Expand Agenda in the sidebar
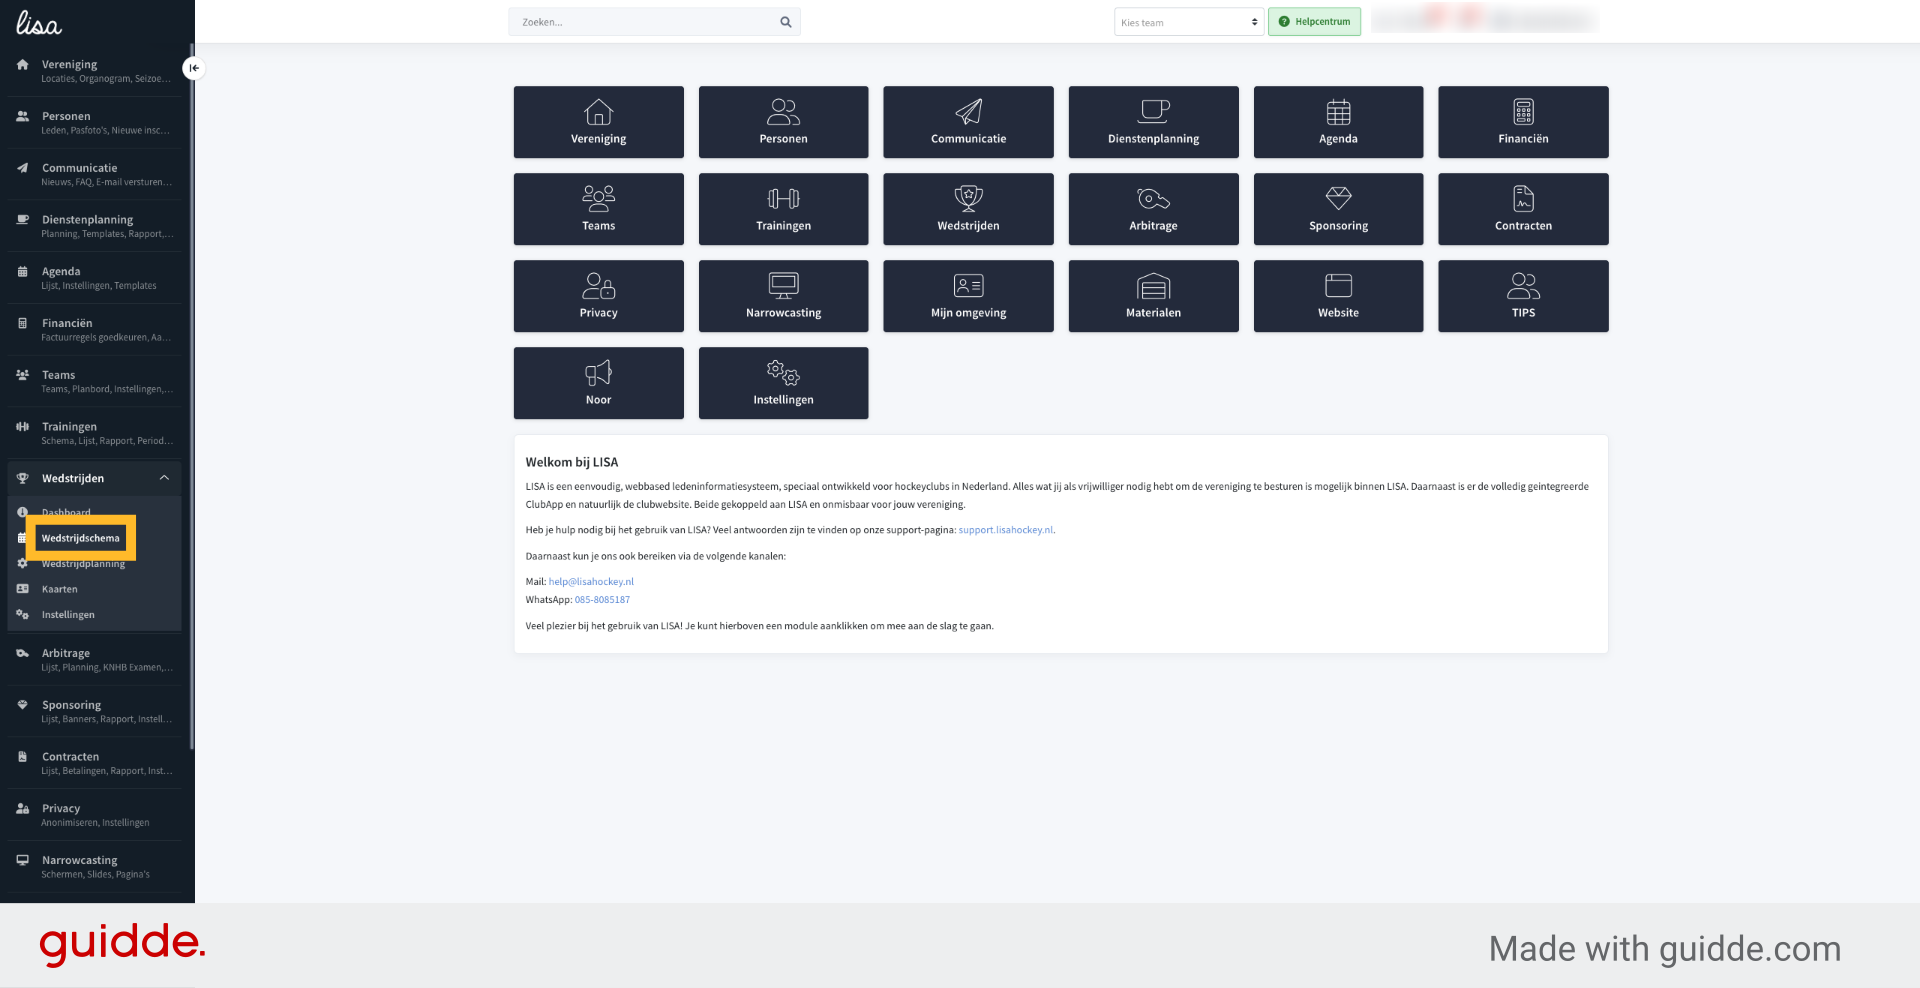 [94, 278]
